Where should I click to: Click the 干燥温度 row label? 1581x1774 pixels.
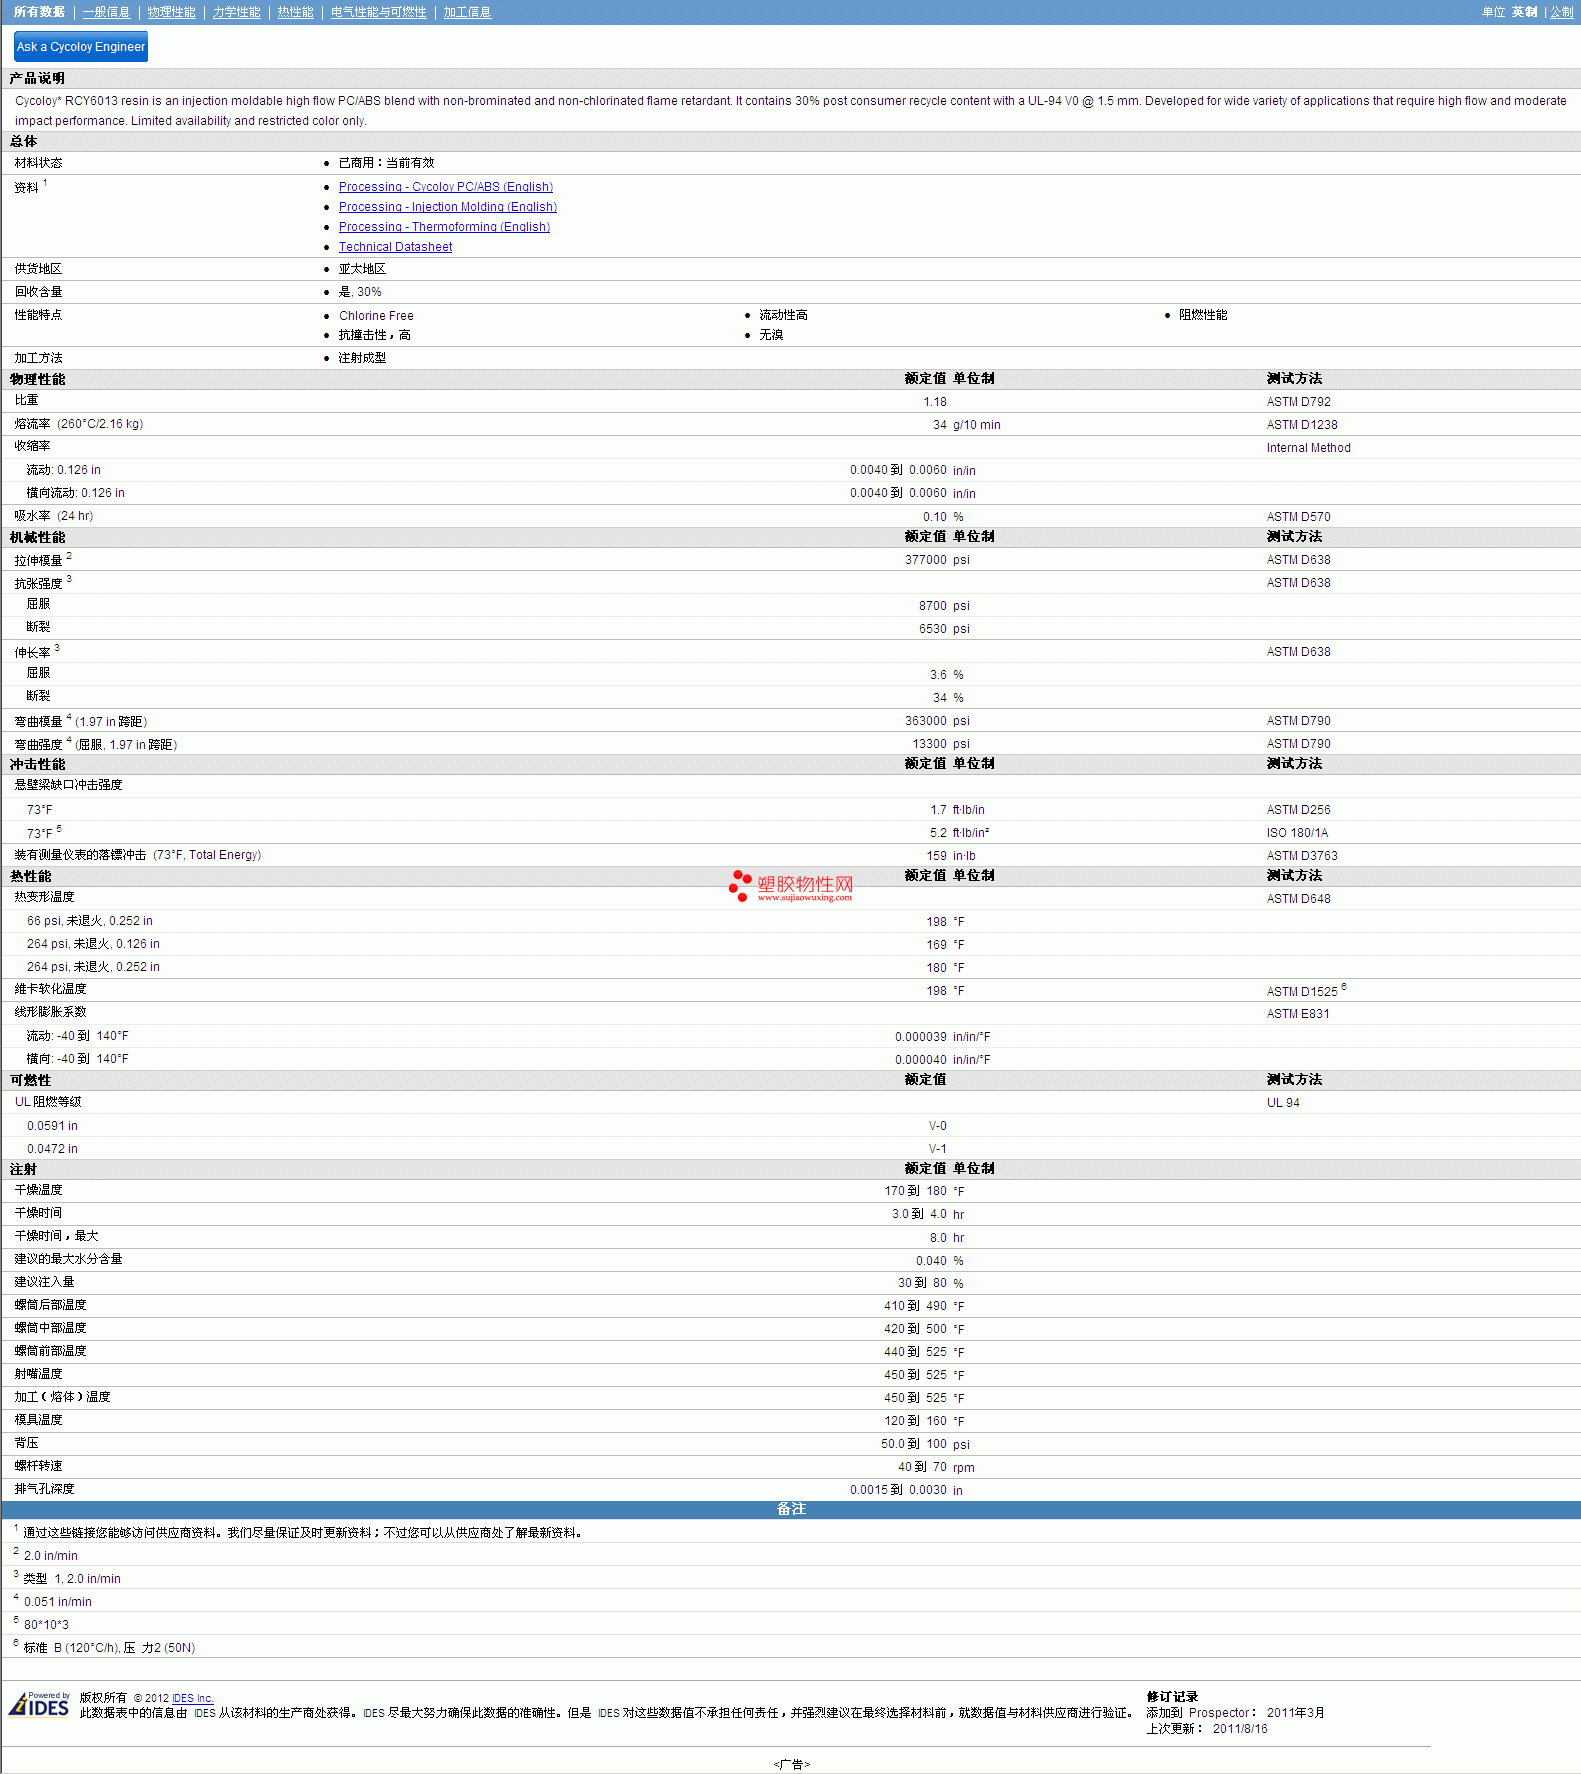tap(38, 1190)
